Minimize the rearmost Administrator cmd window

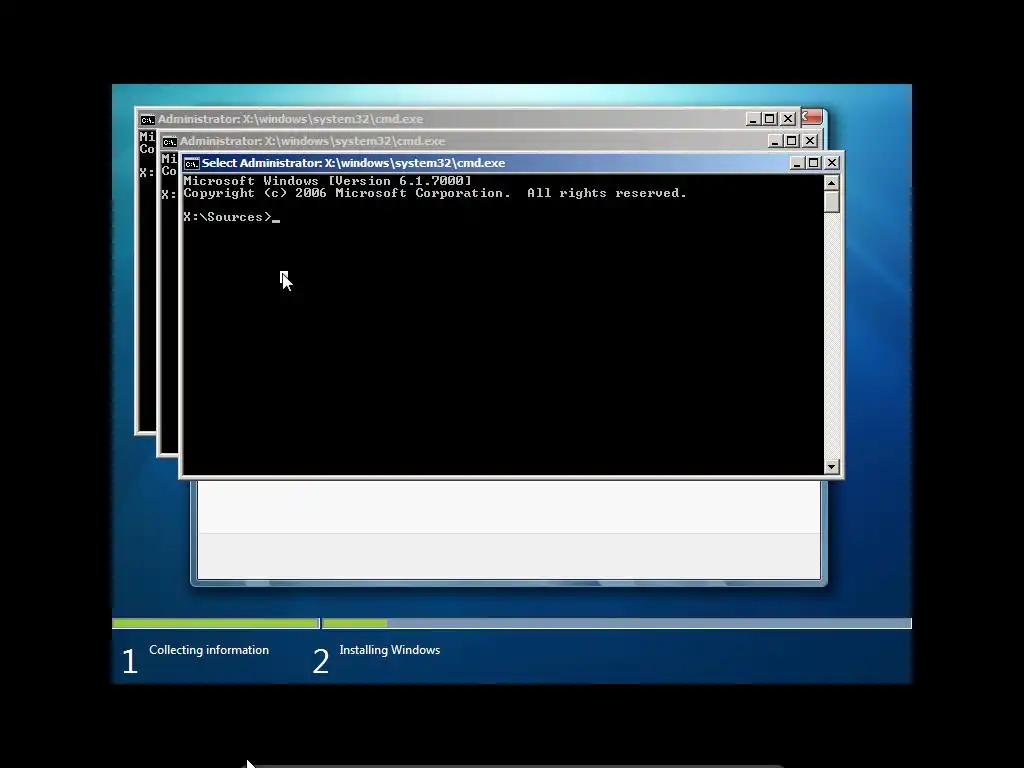[x=752, y=119]
